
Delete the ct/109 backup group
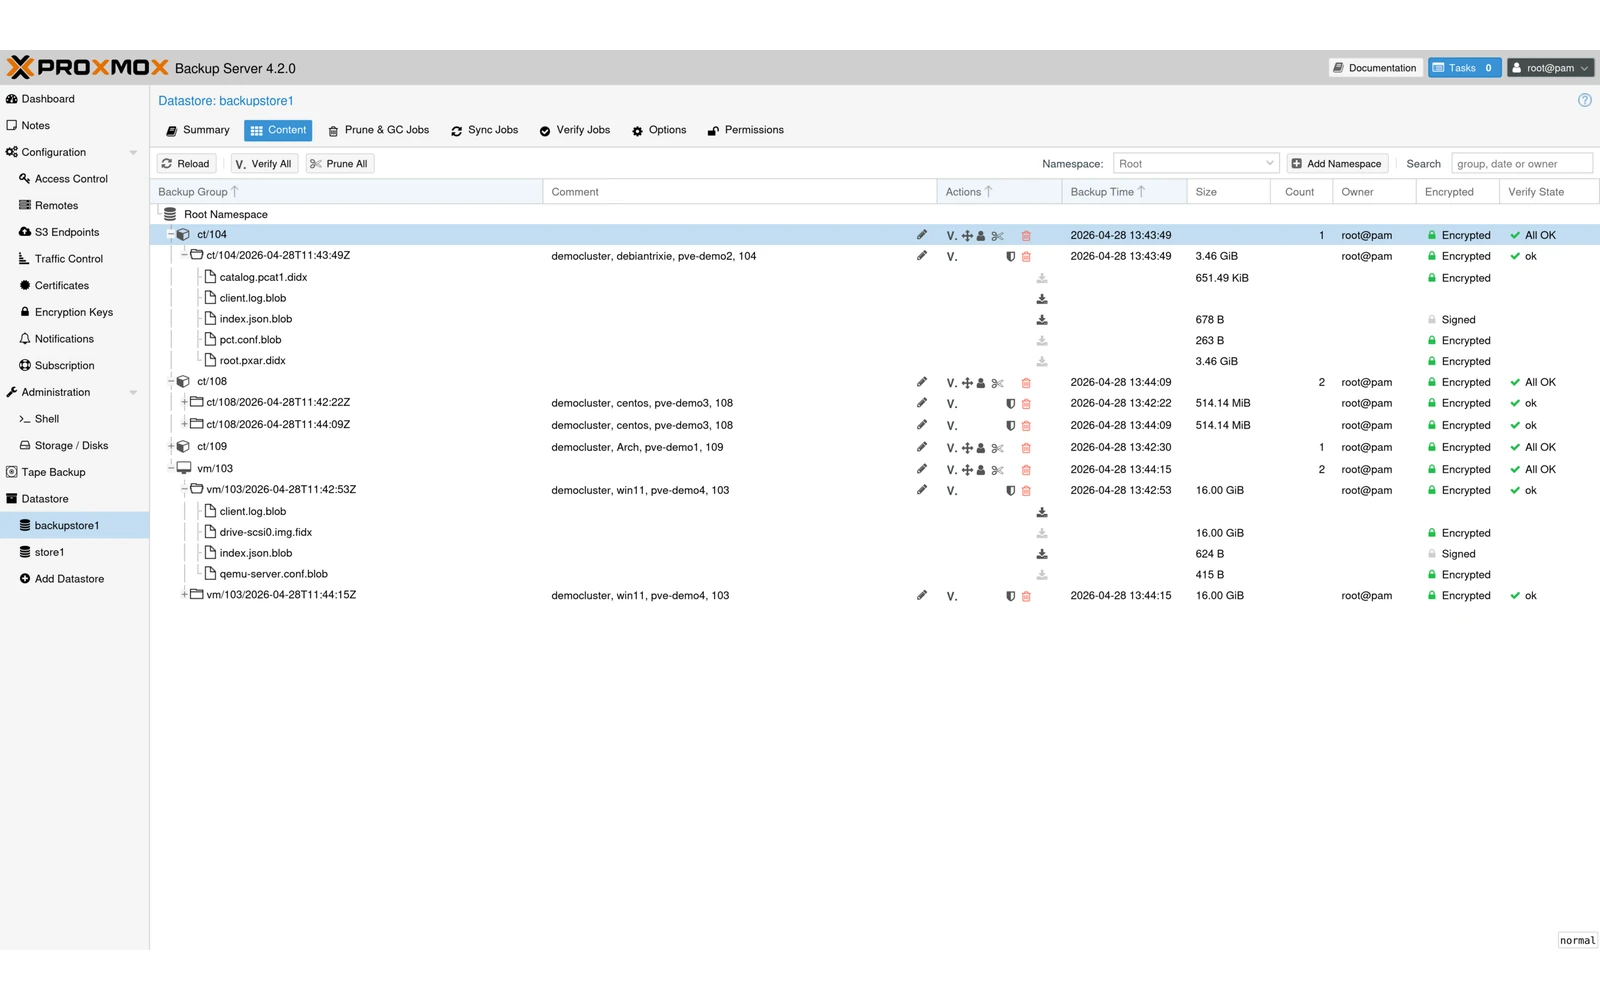(x=1026, y=448)
